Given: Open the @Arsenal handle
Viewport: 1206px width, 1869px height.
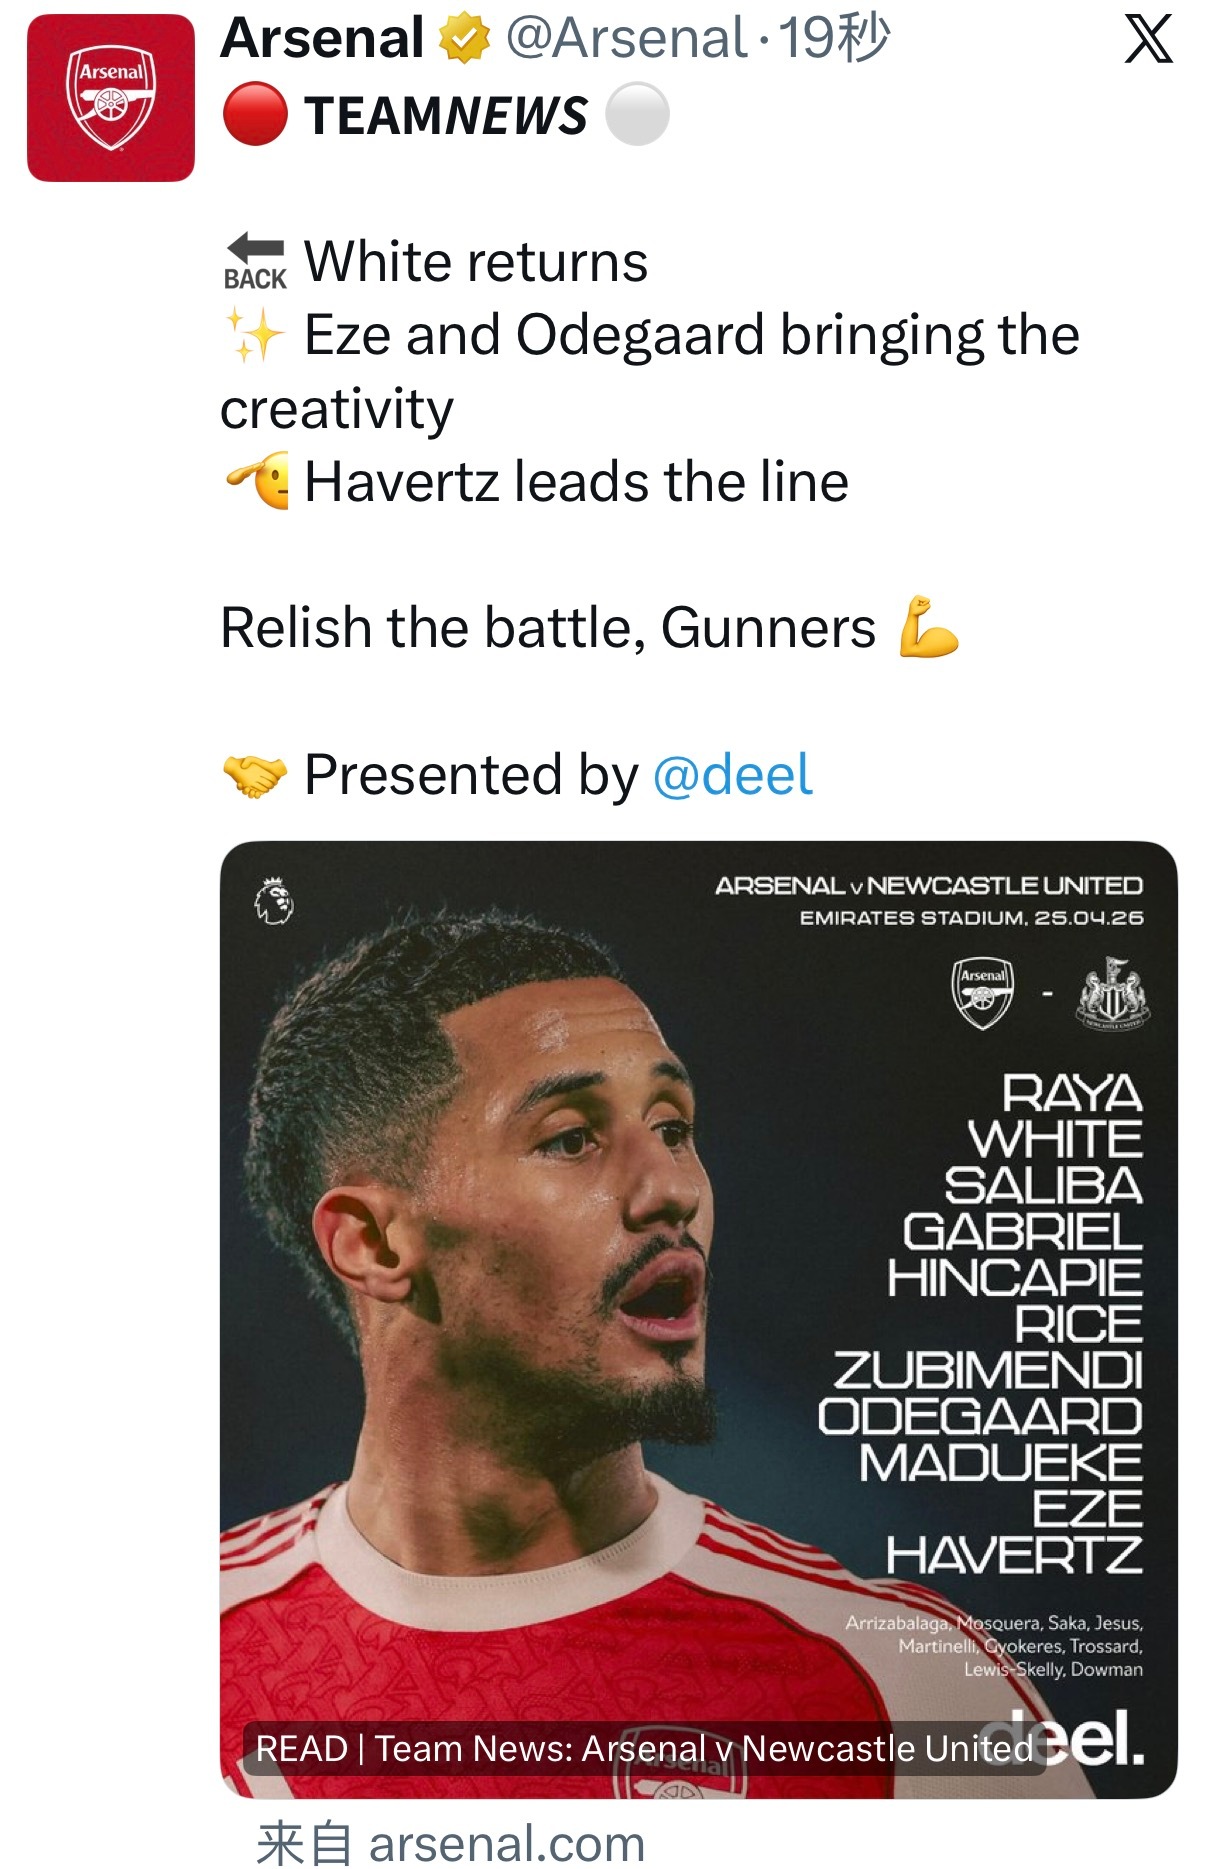Looking at the screenshot, I should 627,39.
